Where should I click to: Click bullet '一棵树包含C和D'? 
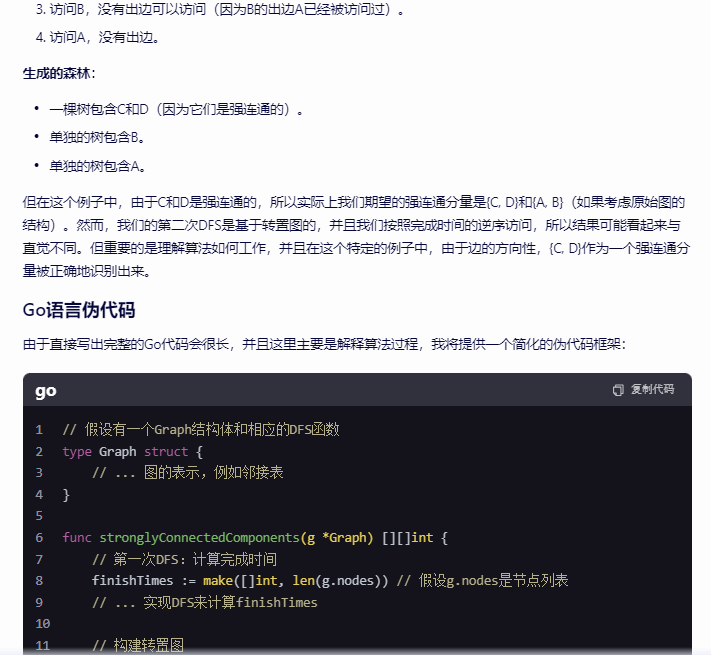tap(176, 109)
